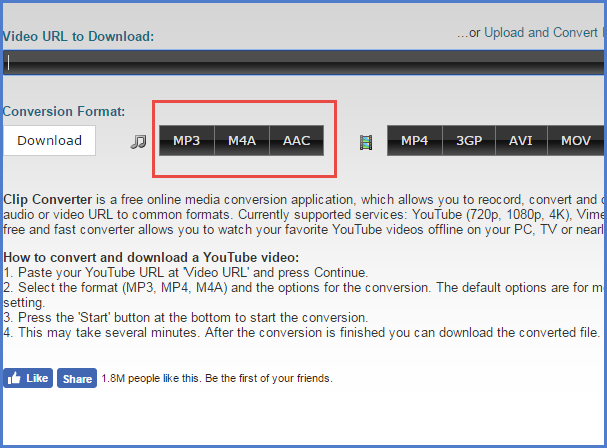Click step 1 'Paste your YouTube URL' text
The height and width of the screenshot is (448, 607).
[x=185, y=273]
